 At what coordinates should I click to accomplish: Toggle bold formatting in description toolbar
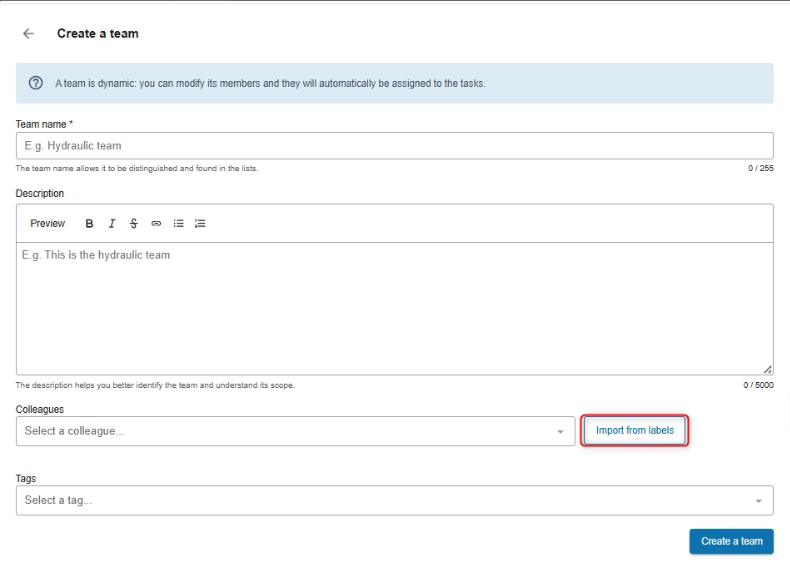pos(89,223)
